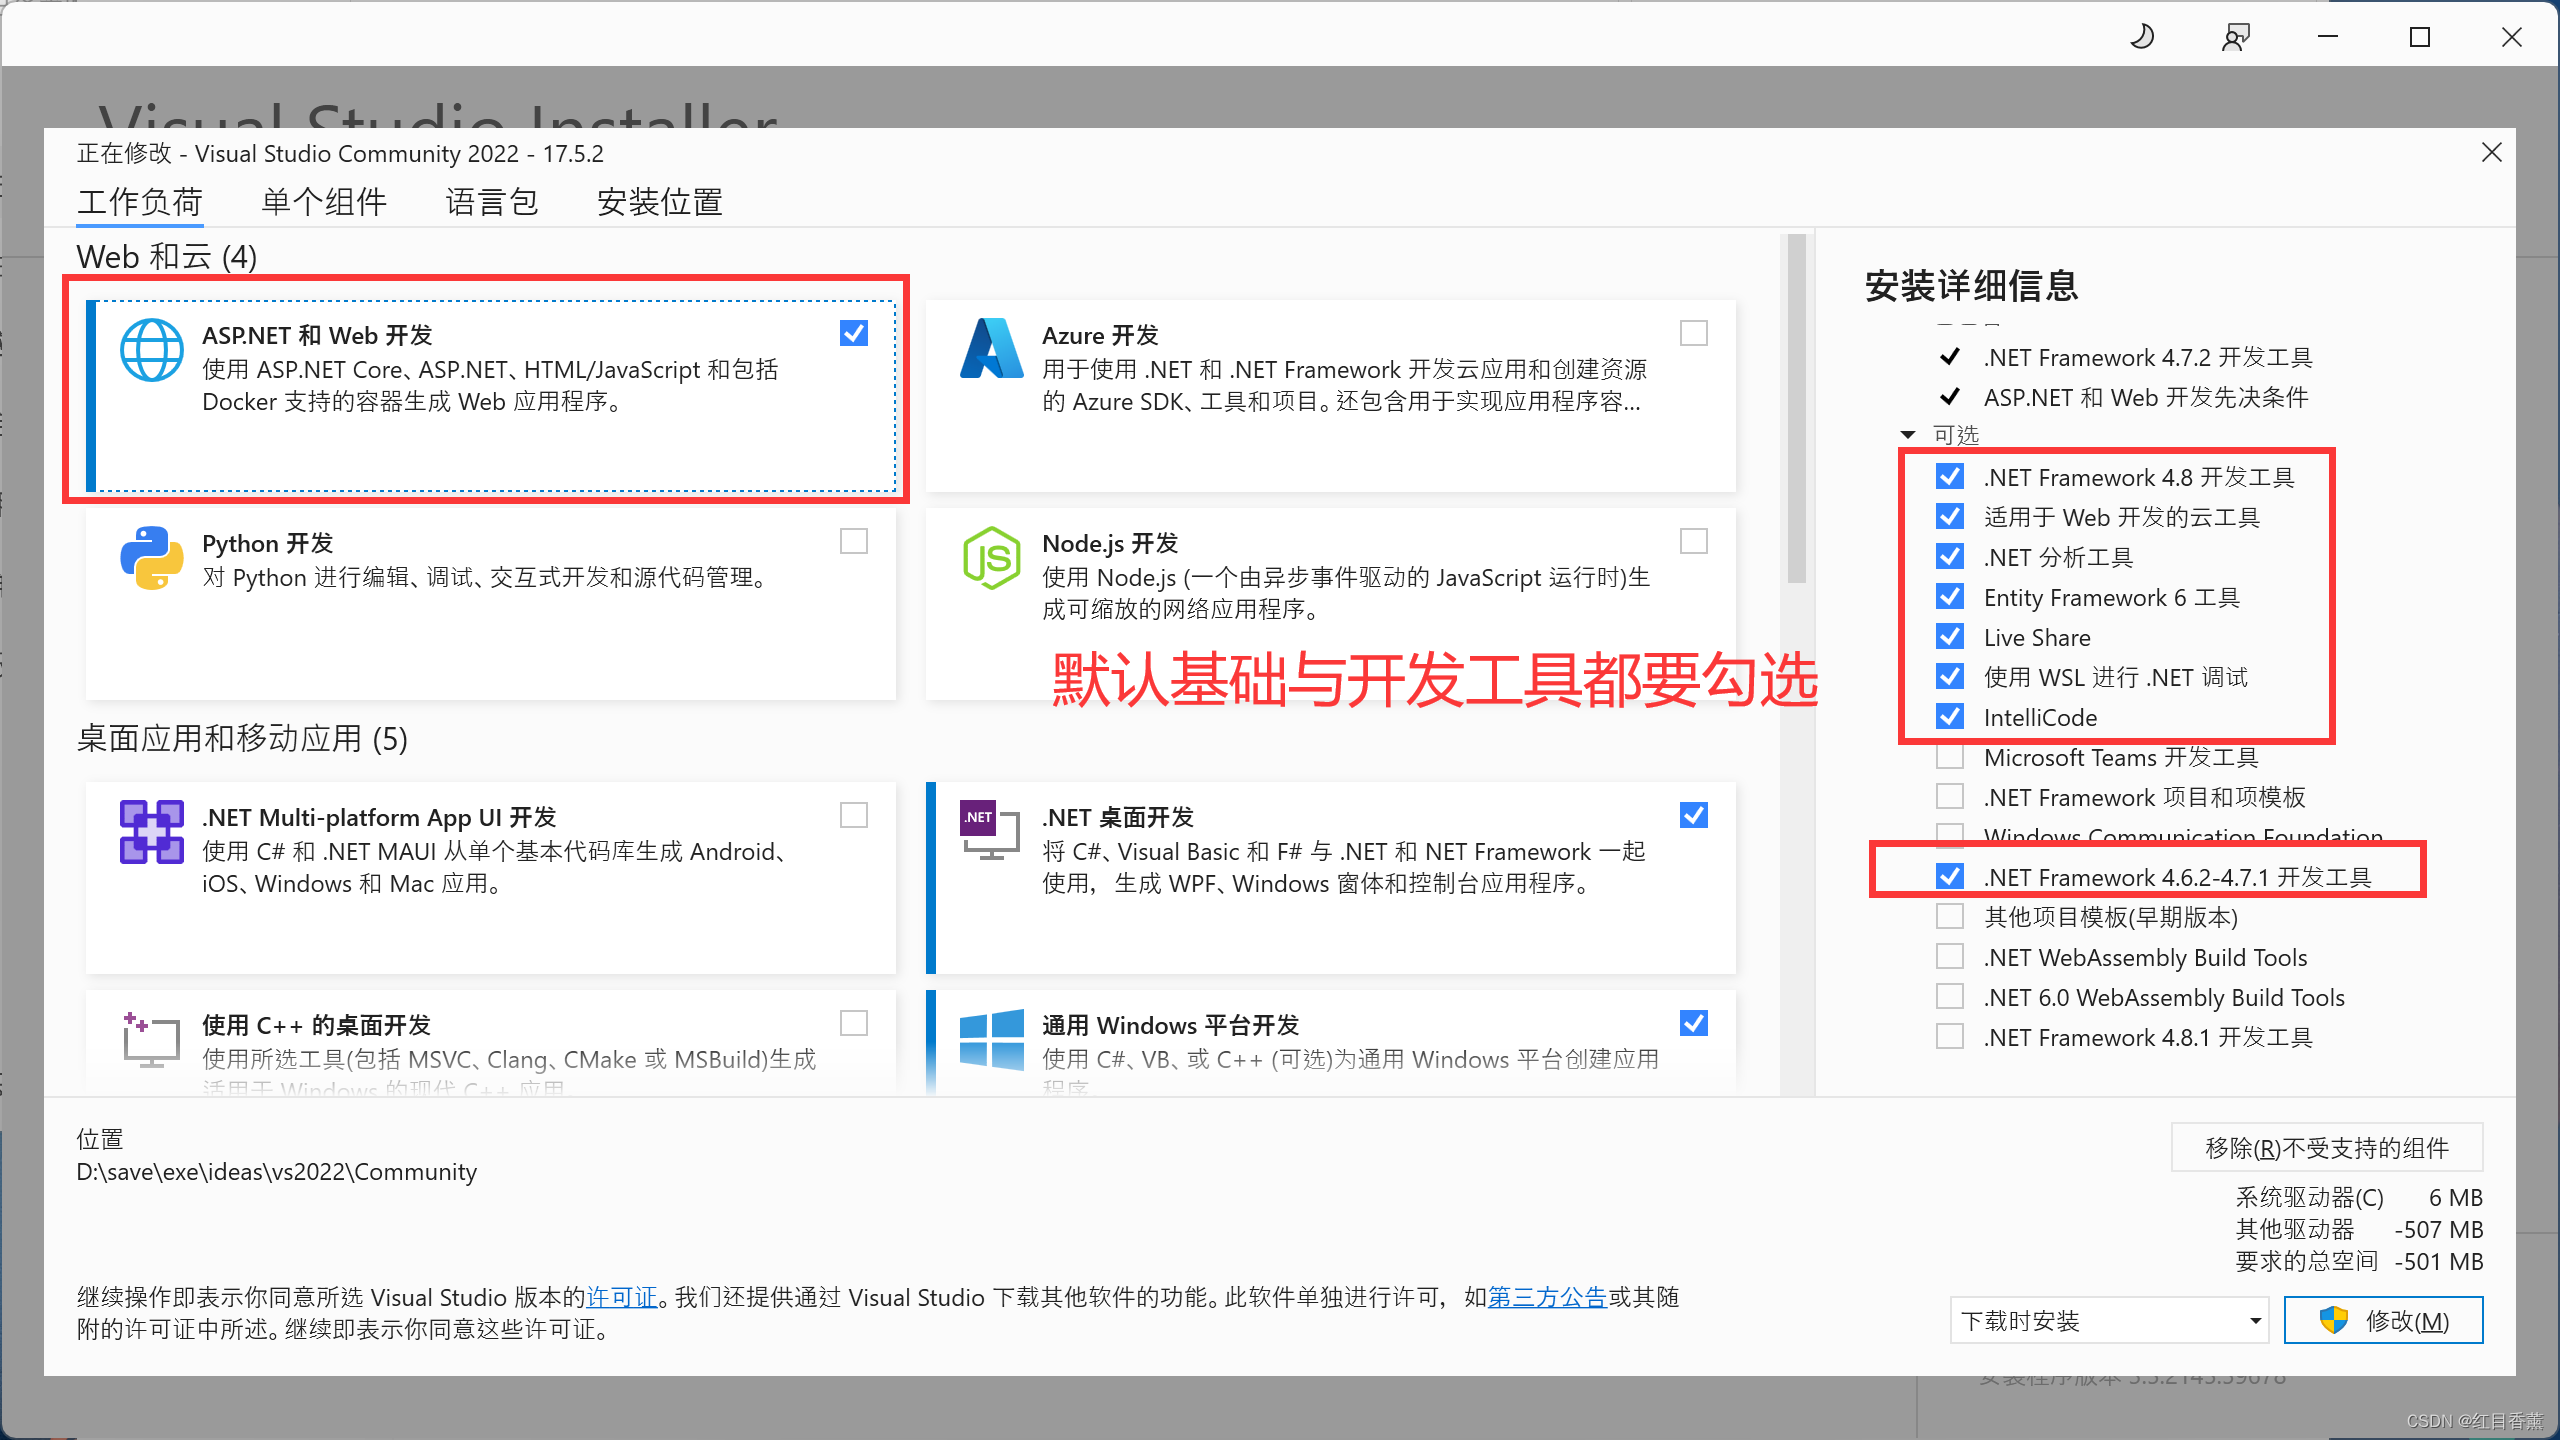Open the 许可证 link
The height and width of the screenshot is (1440, 2560).
coord(621,1297)
